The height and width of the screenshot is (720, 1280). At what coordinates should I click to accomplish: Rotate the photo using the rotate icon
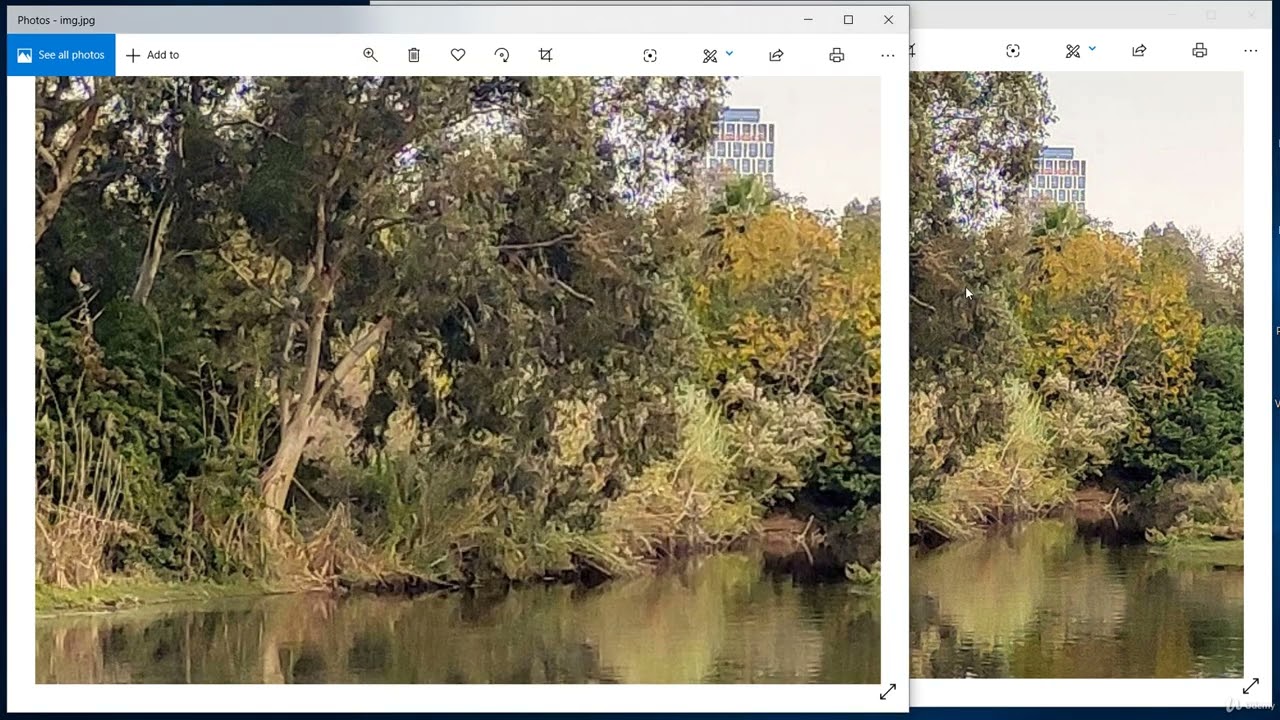[502, 55]
